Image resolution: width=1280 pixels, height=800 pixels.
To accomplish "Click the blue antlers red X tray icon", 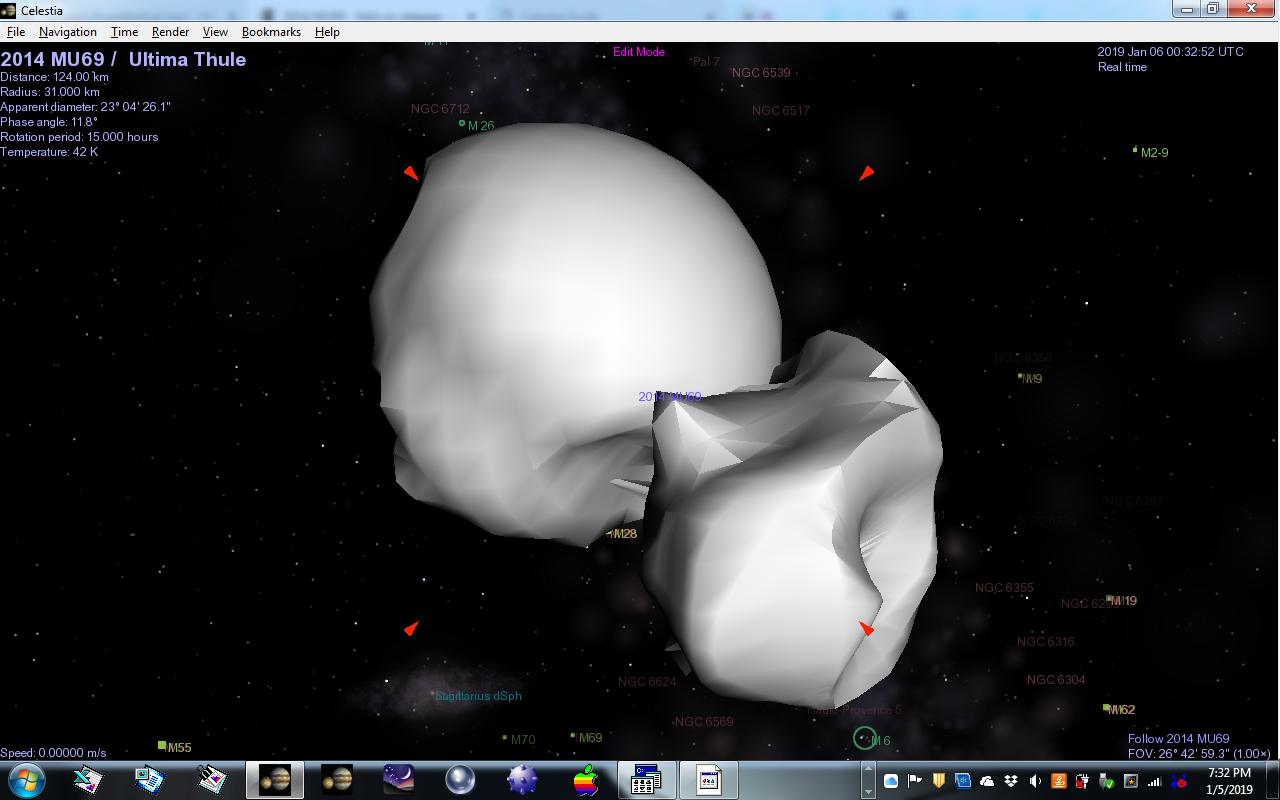I will (1179, 781).
